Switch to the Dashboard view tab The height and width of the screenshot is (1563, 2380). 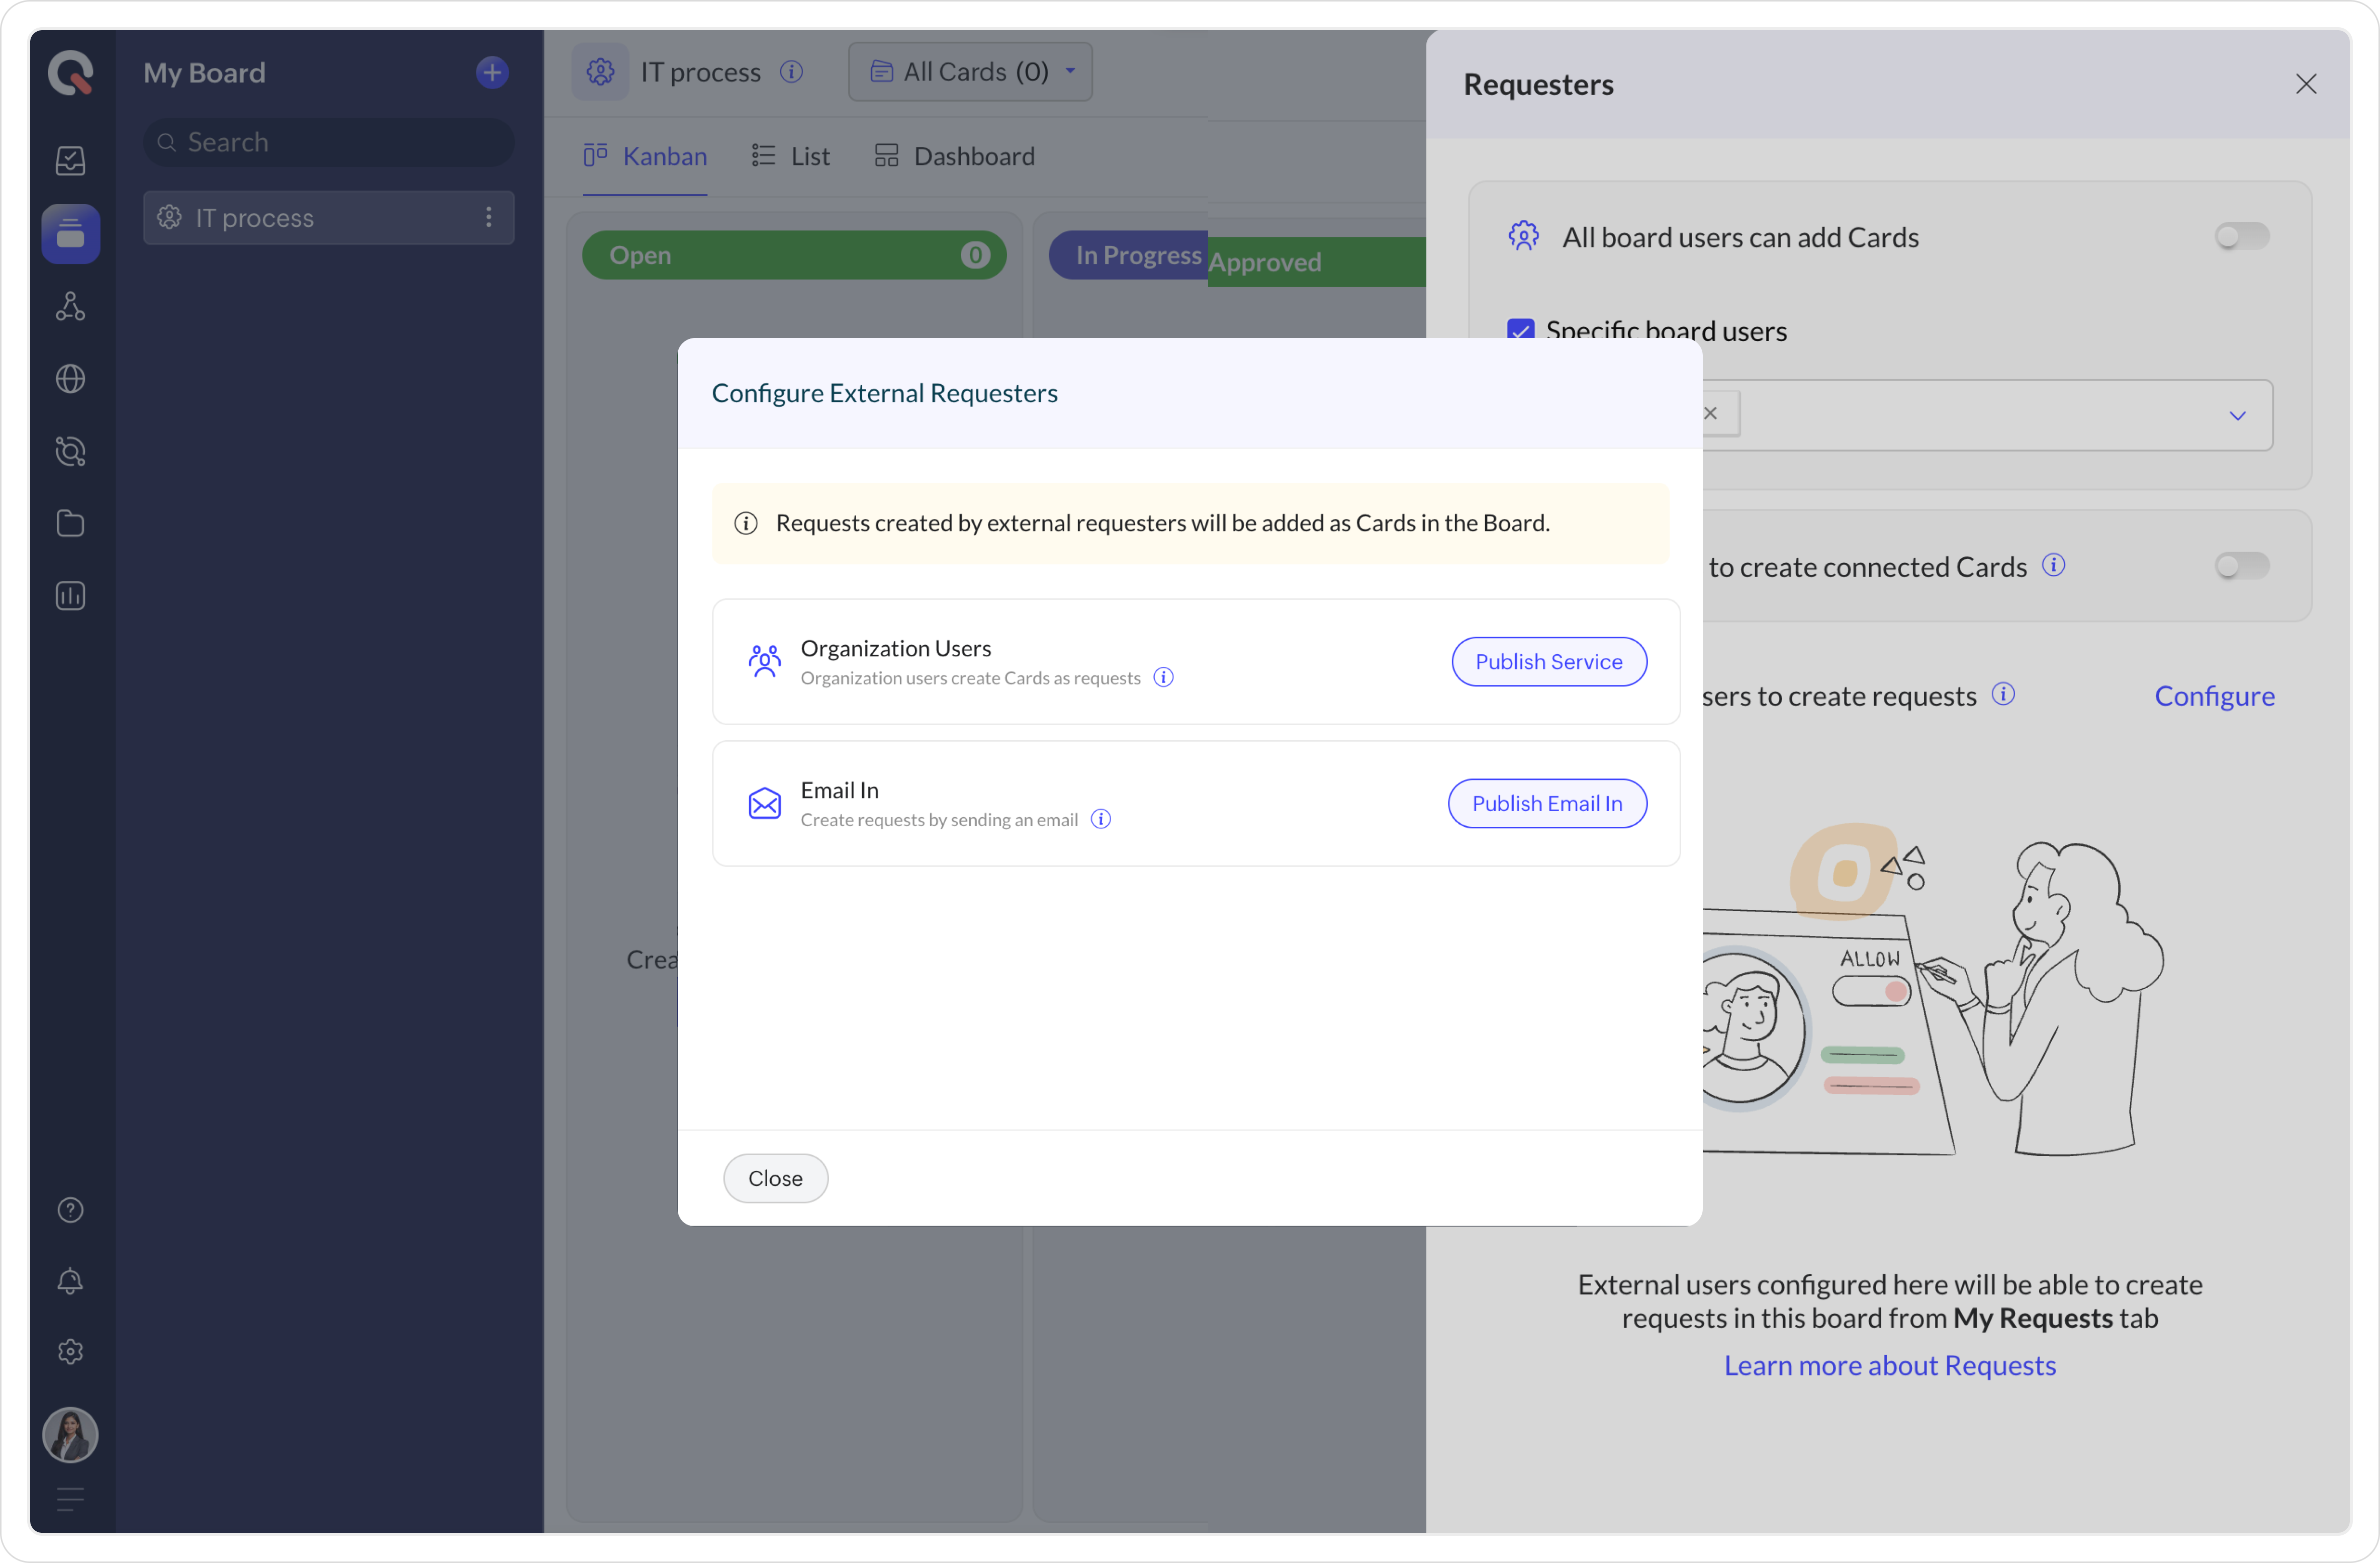click(955, 156)
